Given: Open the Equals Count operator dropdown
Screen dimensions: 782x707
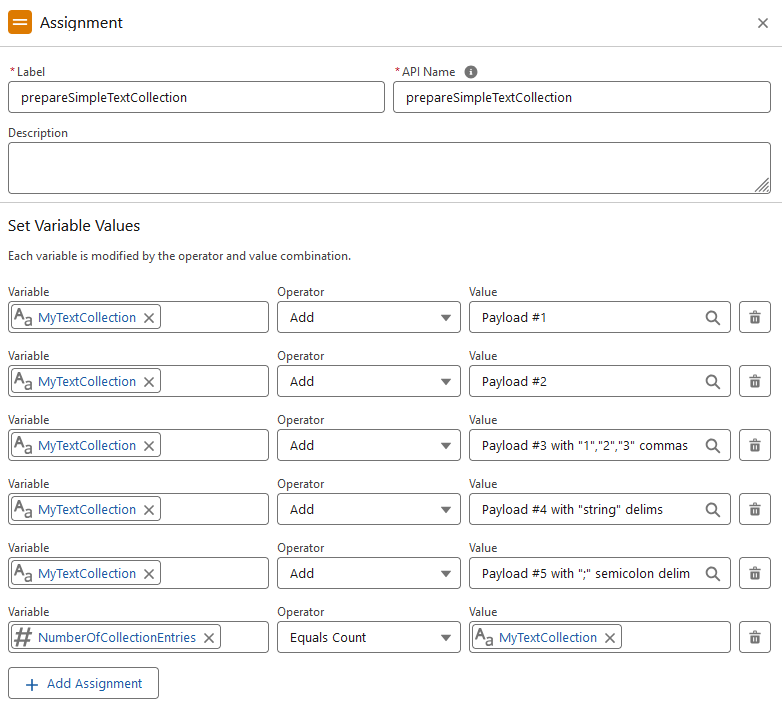Looking at the screenshot, I should 369,637.
